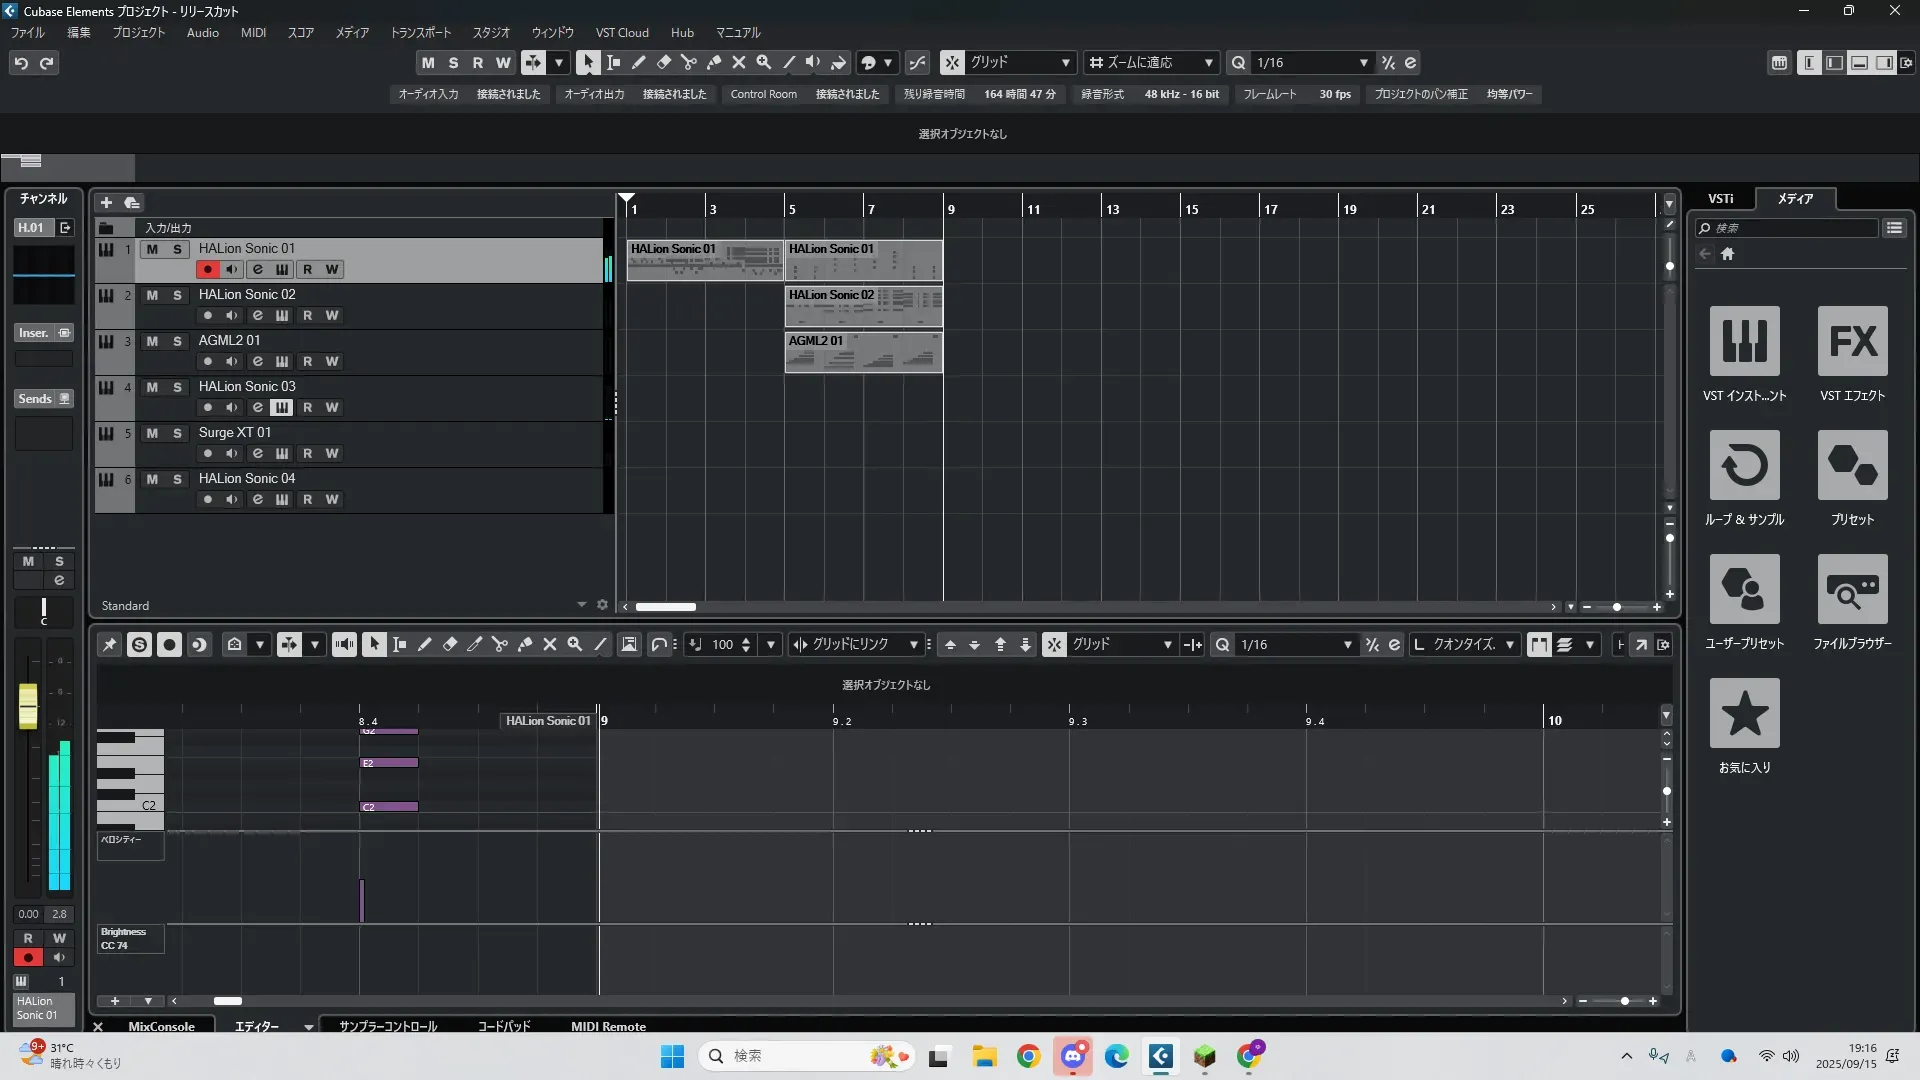
Task: Click the Favorites star tile
Action: (x=1744, y=714)
